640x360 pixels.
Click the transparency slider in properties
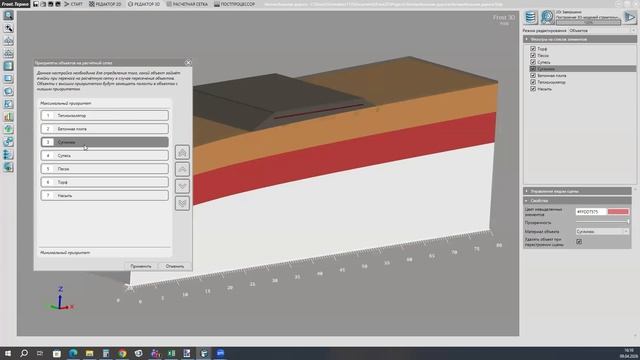(x=602, y=222)
